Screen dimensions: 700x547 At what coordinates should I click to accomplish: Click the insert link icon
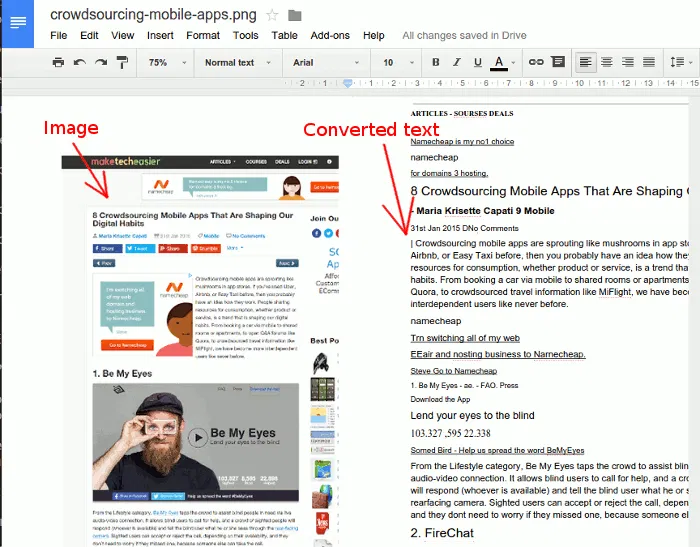click(x=536, y=62)
